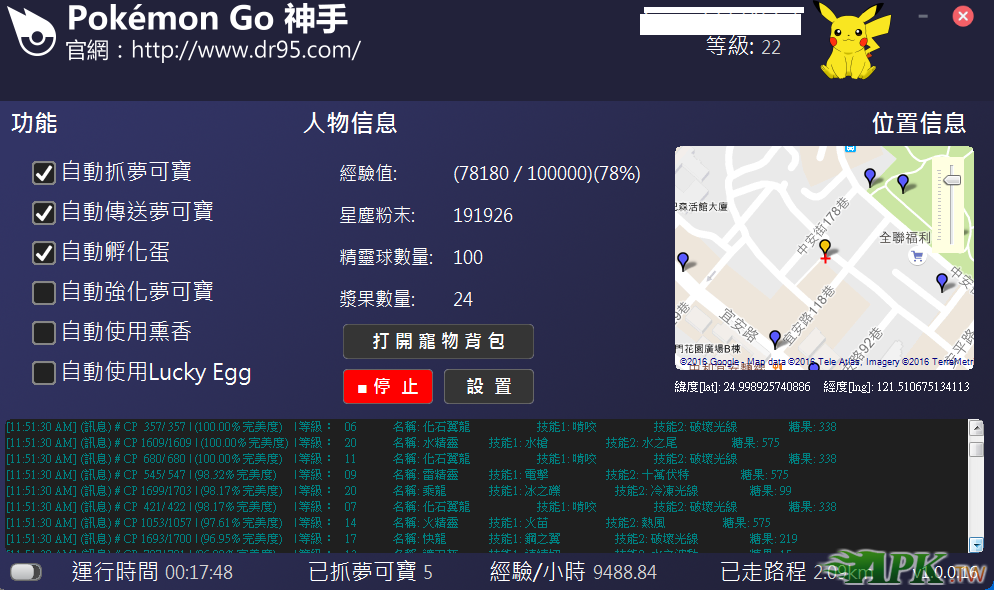
Task: Click the Pikachu avatar image
Action: 854,41
